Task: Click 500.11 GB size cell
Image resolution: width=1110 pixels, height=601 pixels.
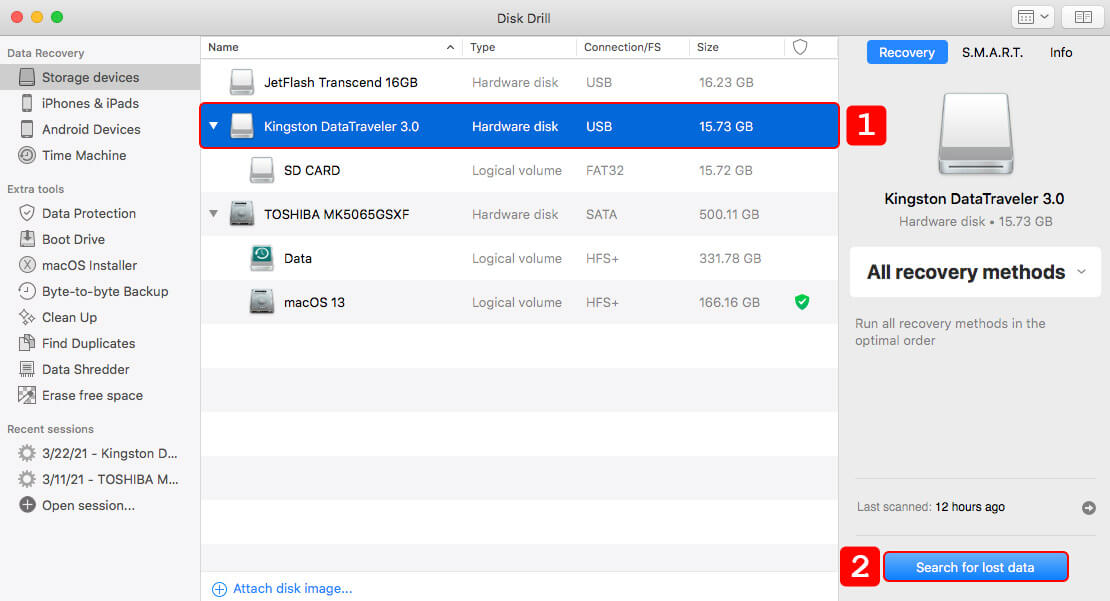Action: (x=729, y=214)
